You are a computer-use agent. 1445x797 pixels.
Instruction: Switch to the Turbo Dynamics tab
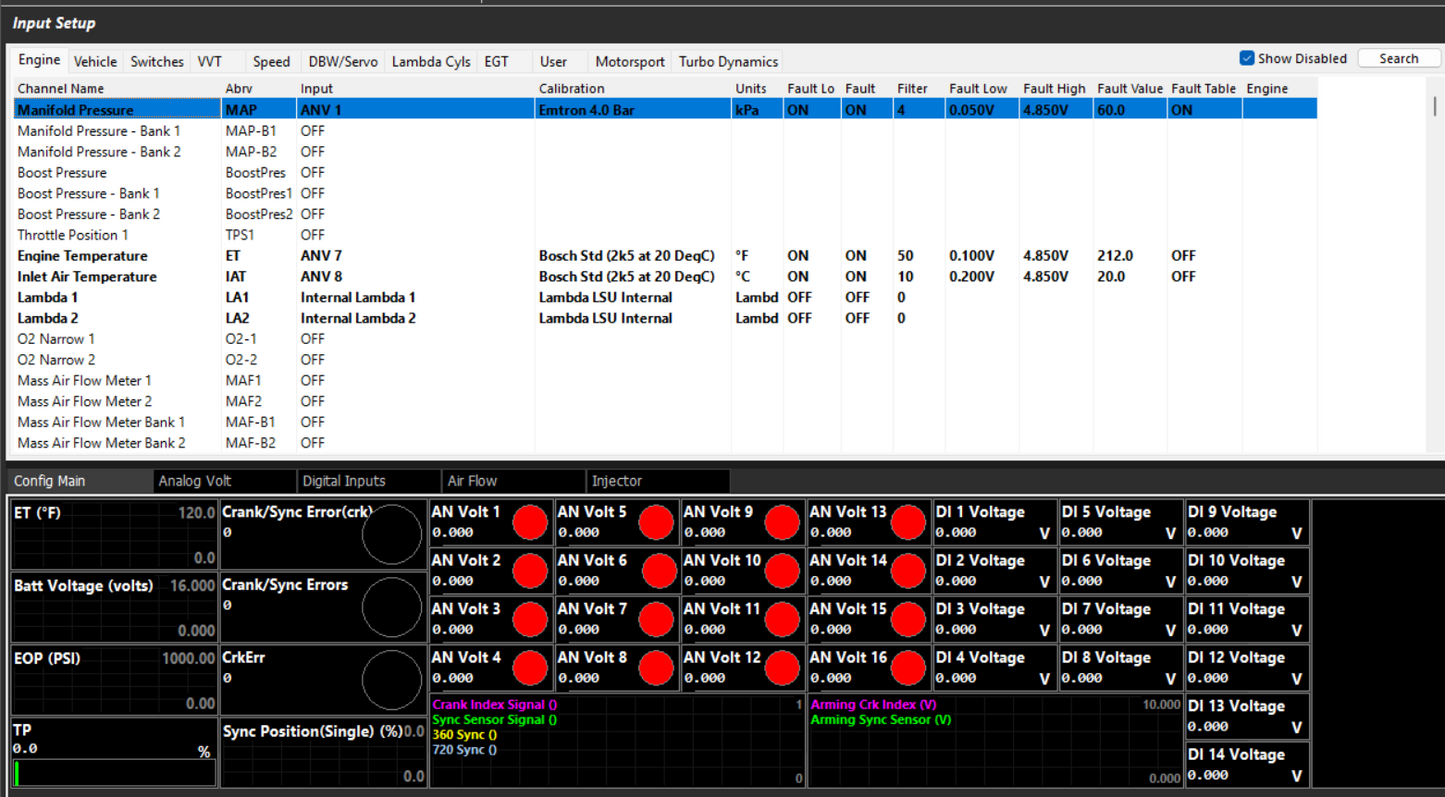point(728,62)
